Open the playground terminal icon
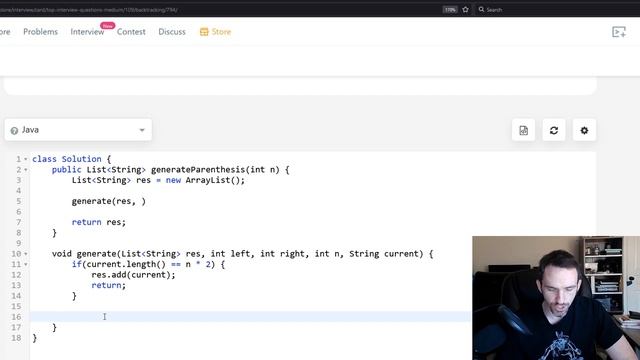The width and height of the screenshot is (640, 360). click(x=619, y=32)
